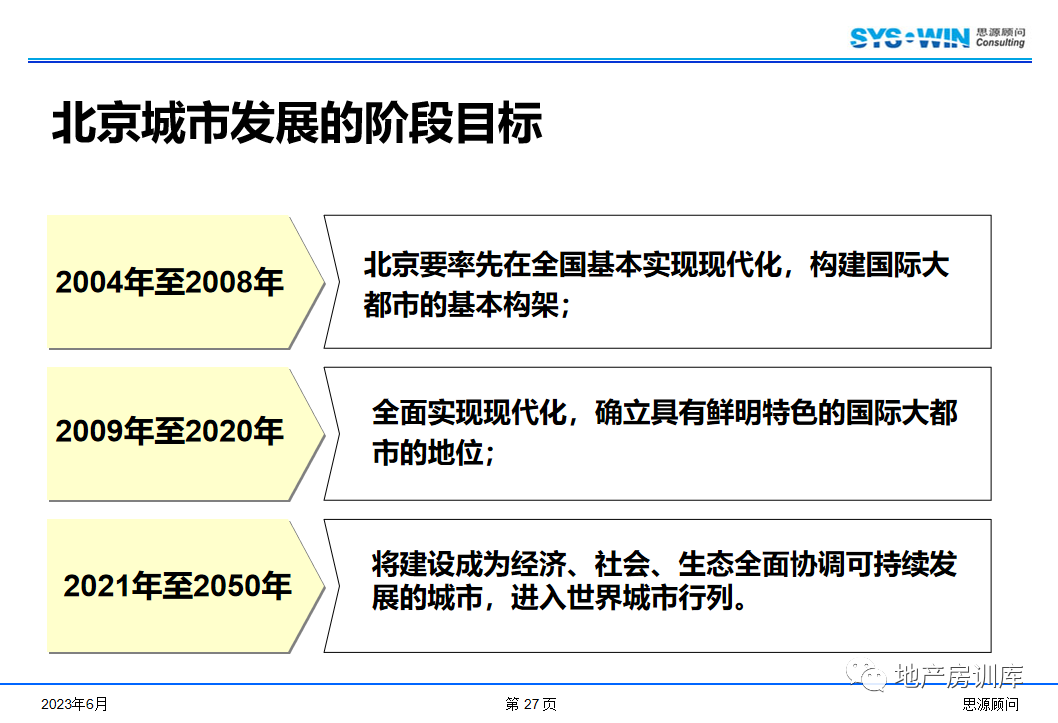The width and height of the screenshot is (1058, 723).
Task: Select text 都市的基本构架
Action: pyautogui.click(x=462, y=305)
